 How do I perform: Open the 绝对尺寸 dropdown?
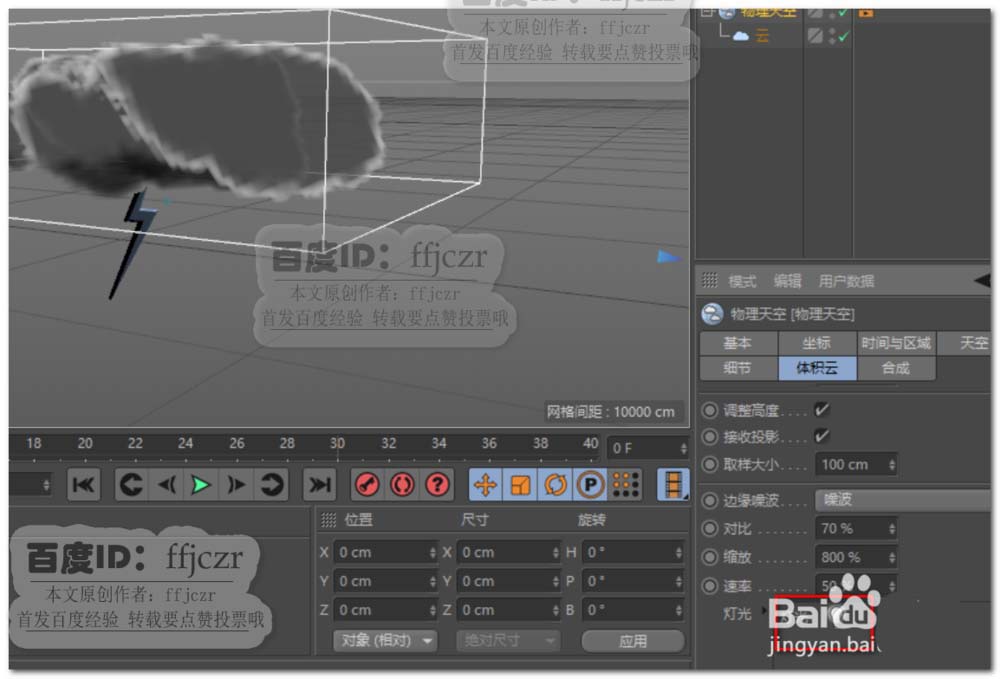(x=508, y=640)
